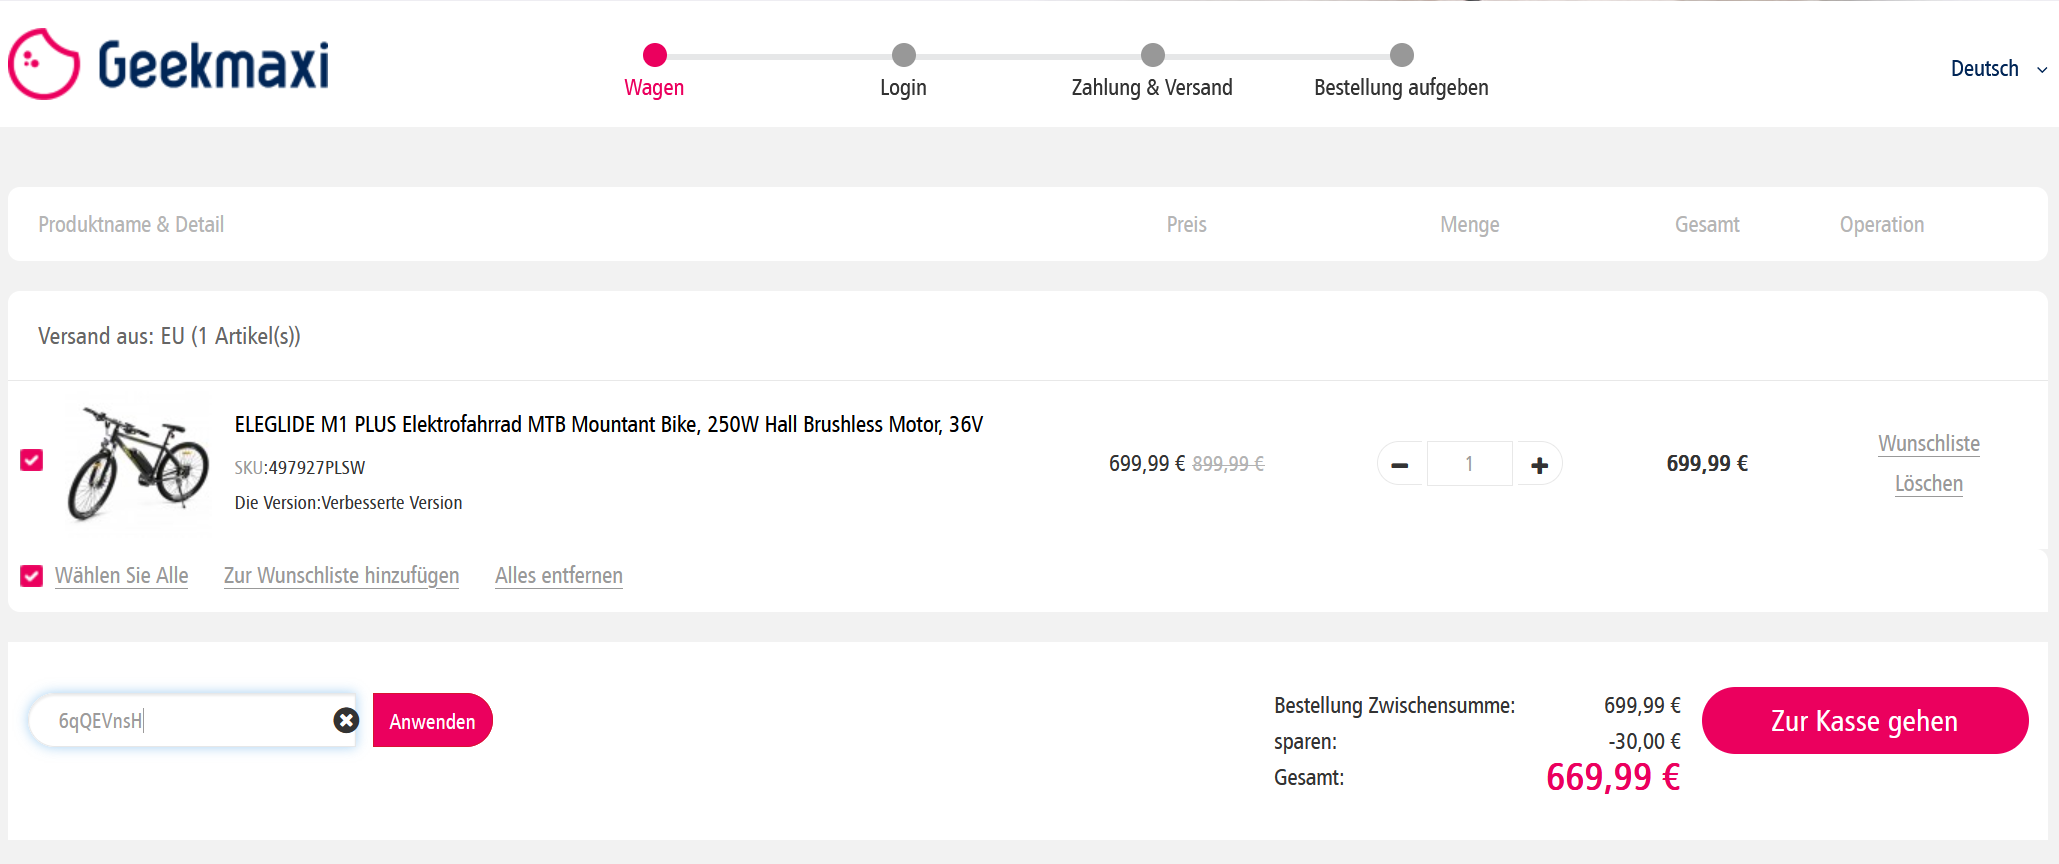This screenshot has height=864, width=2059.
Task: Click the e-bike product thumbnail
Action: 136,463
